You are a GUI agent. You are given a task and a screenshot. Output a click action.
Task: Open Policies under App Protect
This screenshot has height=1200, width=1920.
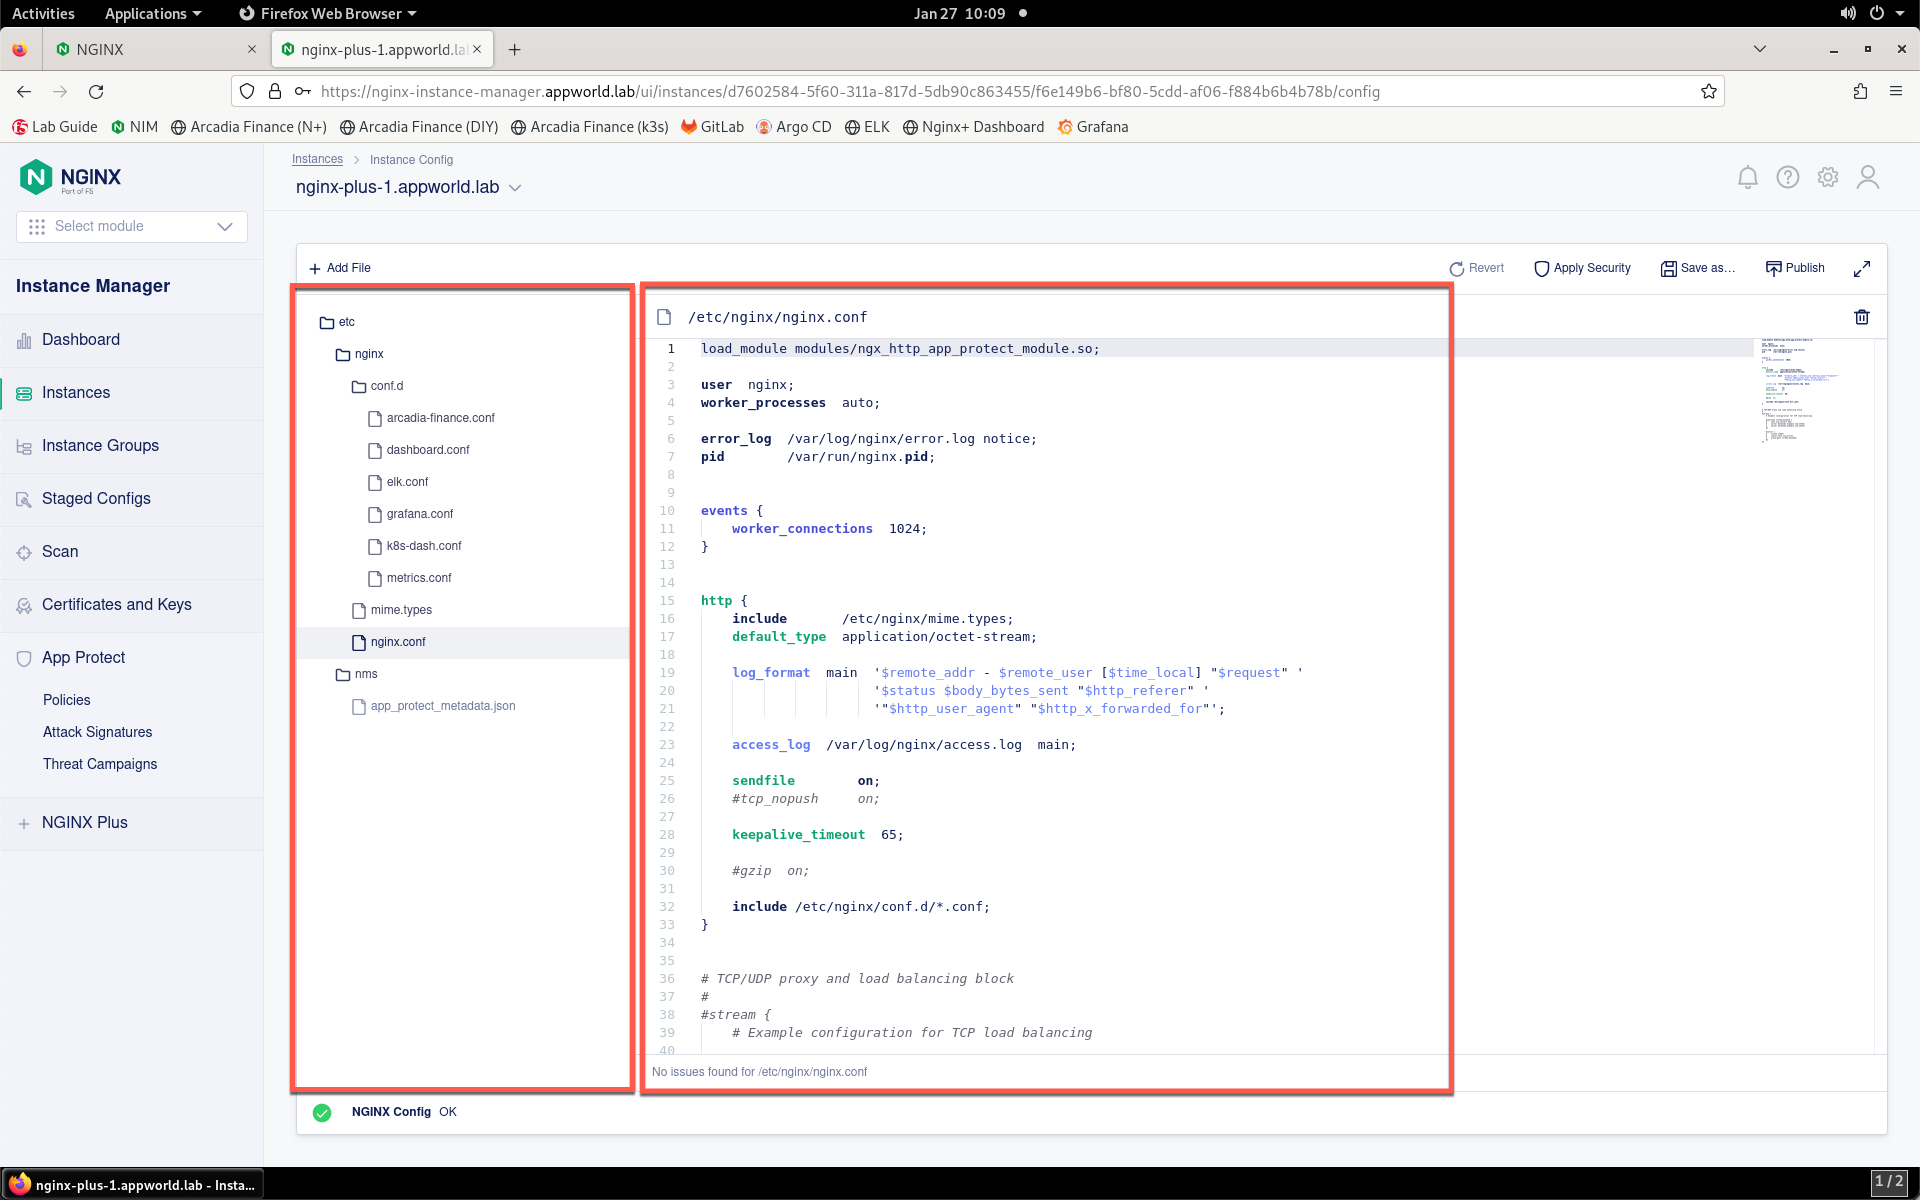click(67, 700)
